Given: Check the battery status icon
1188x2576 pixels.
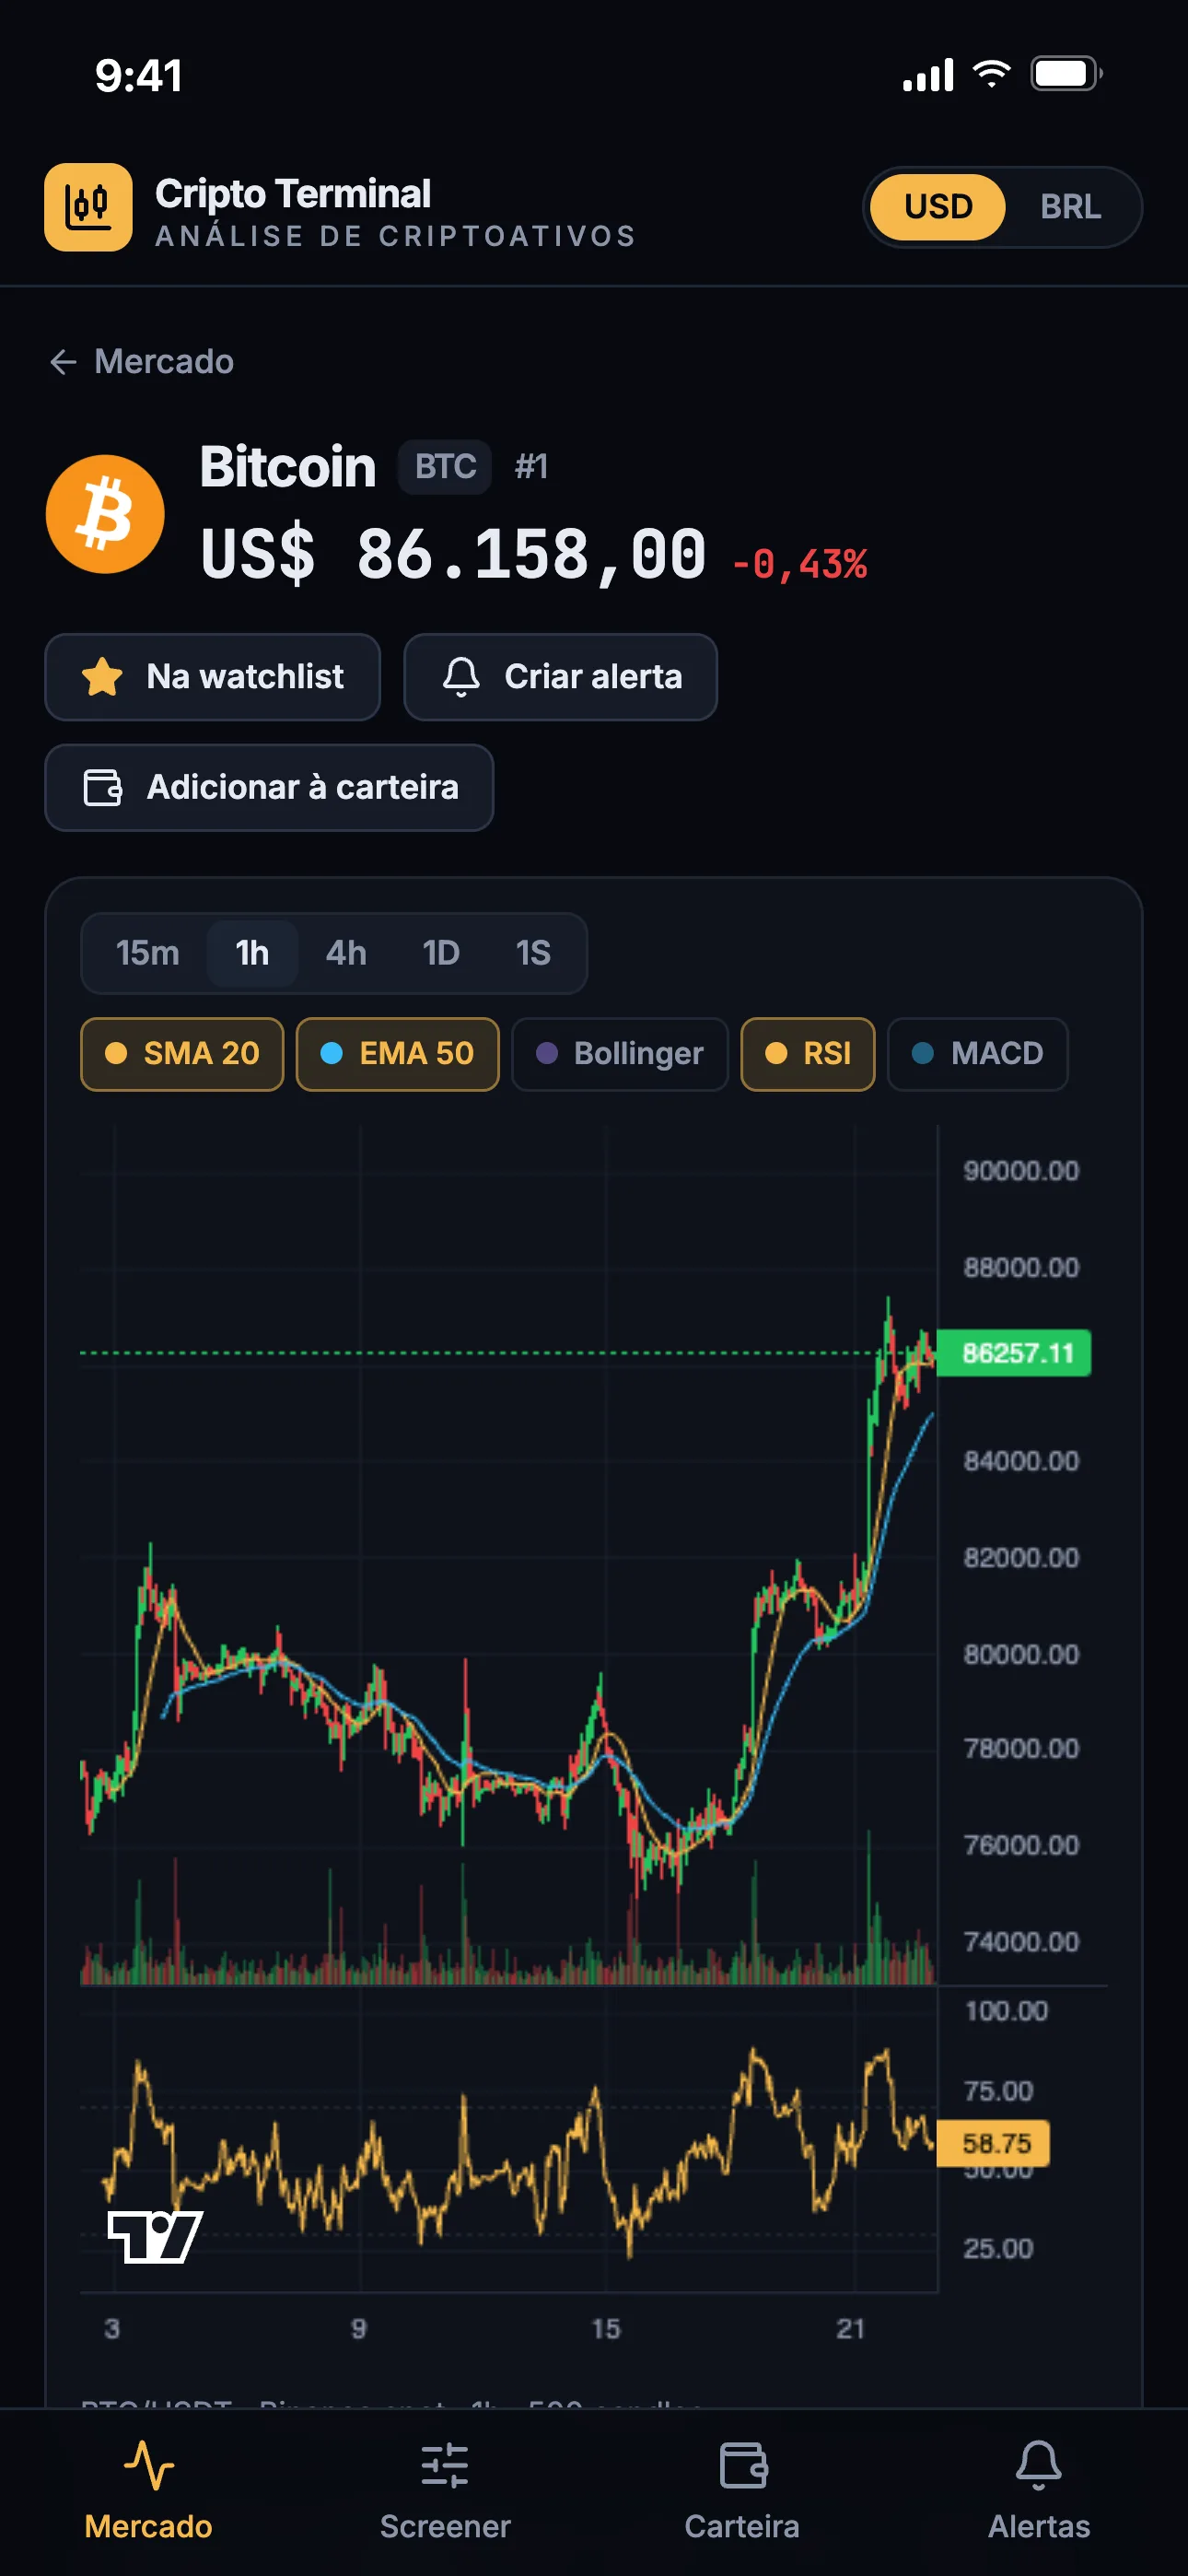Looking at the screenshot, I should click(x=1066, y=74).
